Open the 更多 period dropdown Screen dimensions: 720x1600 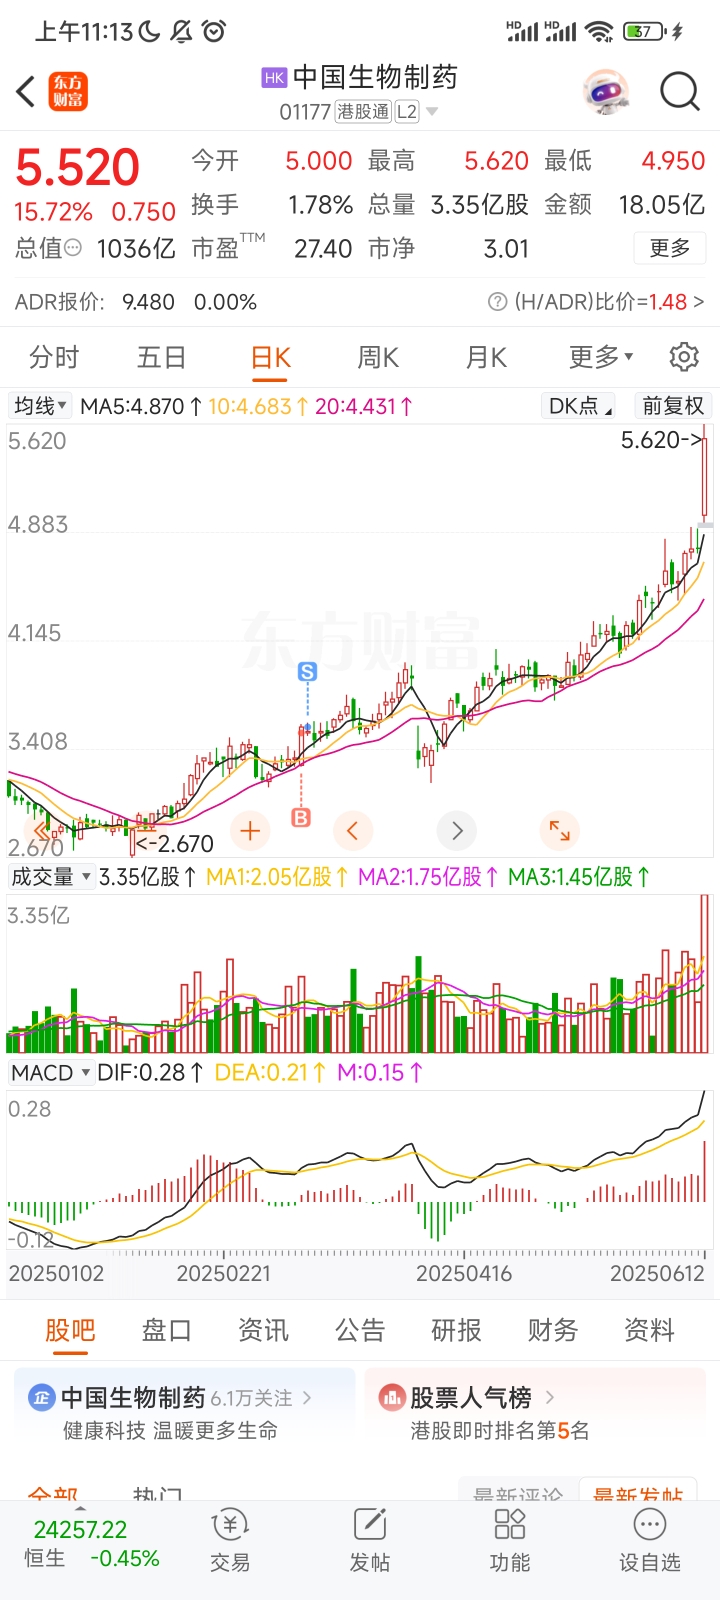pyautogui.click(x=601, y=357)
